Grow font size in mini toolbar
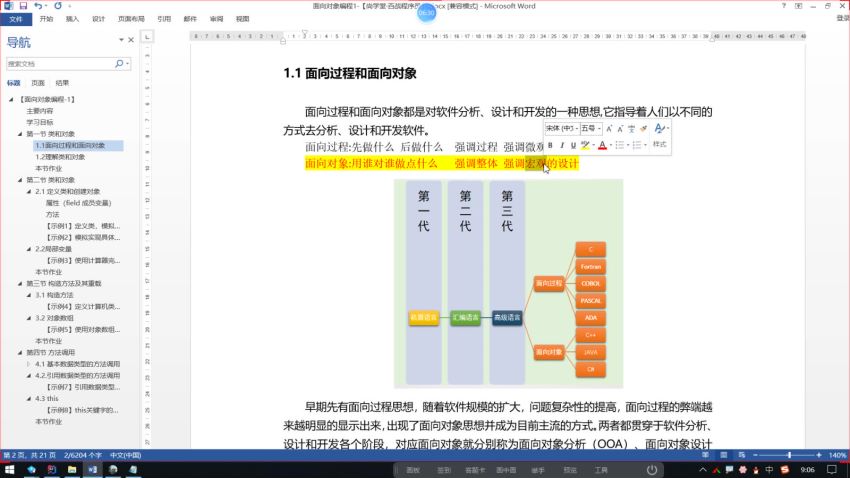Image resolution: width=850 pixels, height=478 pixels. tap(609, 129)
